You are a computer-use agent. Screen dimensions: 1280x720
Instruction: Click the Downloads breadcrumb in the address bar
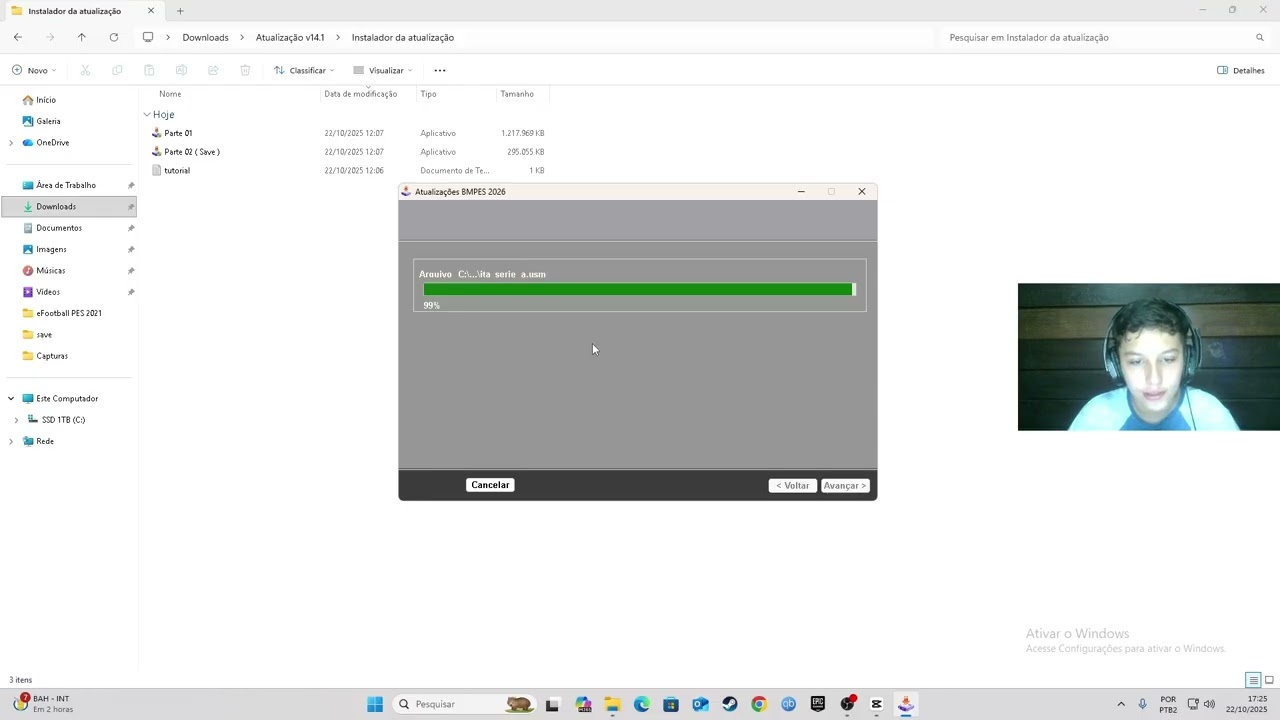[x=205, y=38]
